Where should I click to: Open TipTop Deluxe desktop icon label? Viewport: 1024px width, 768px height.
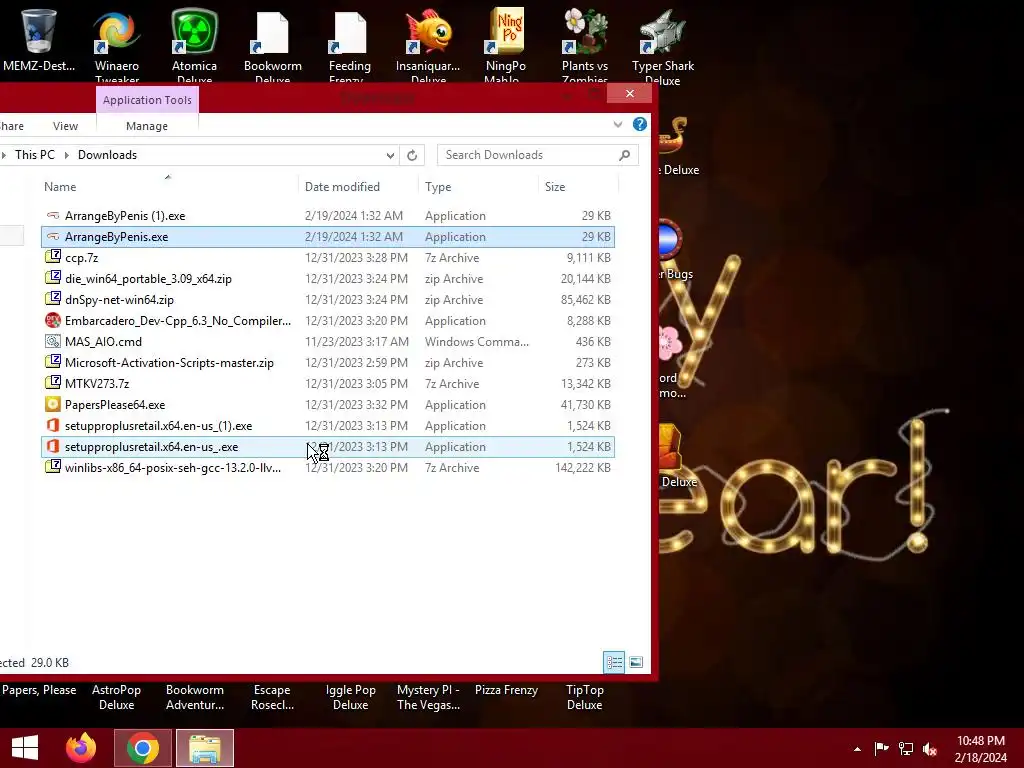(584, 697)
